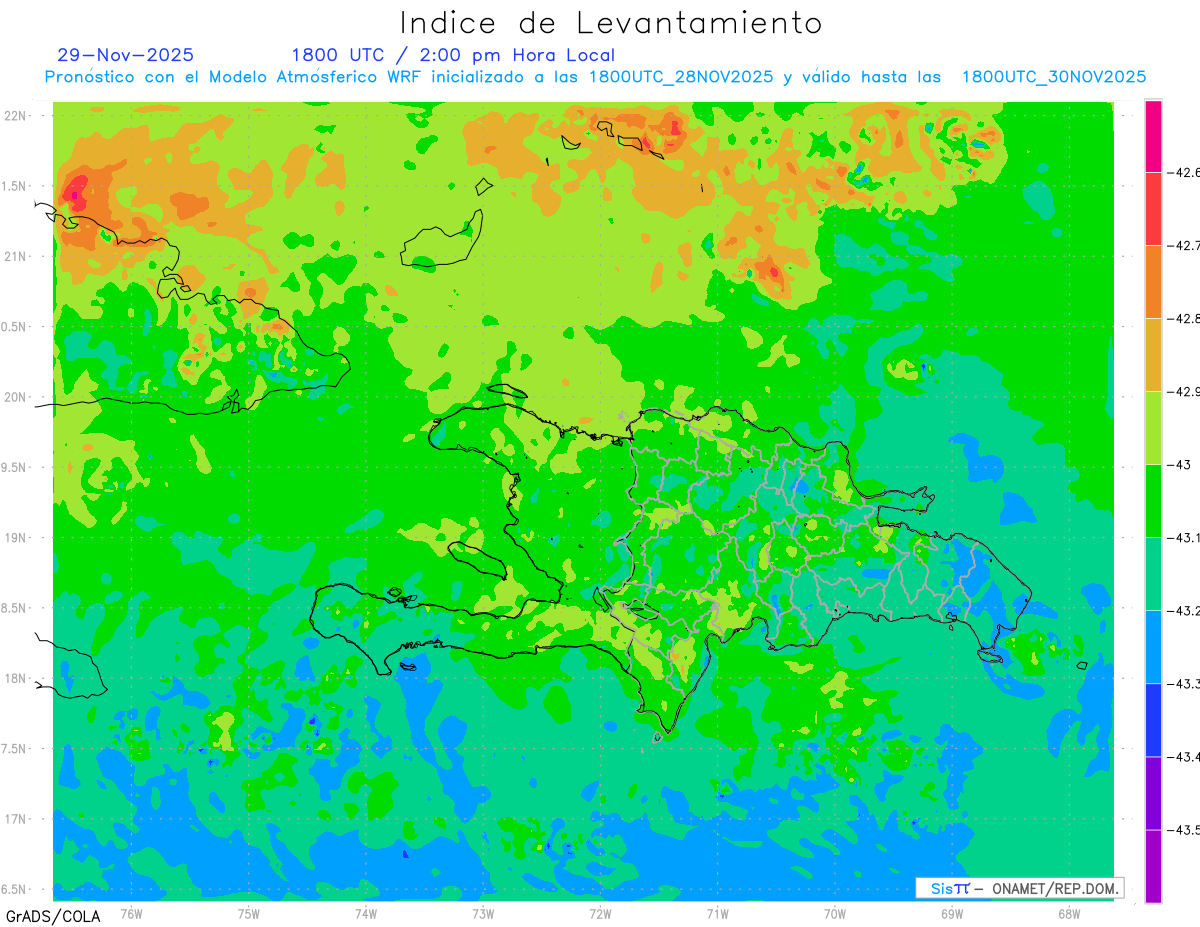Image resolution: width=1200 pixels, height=927 pixels.
Task: Click the dark blue legend swatch
Action: click(x=1153, y=719)
